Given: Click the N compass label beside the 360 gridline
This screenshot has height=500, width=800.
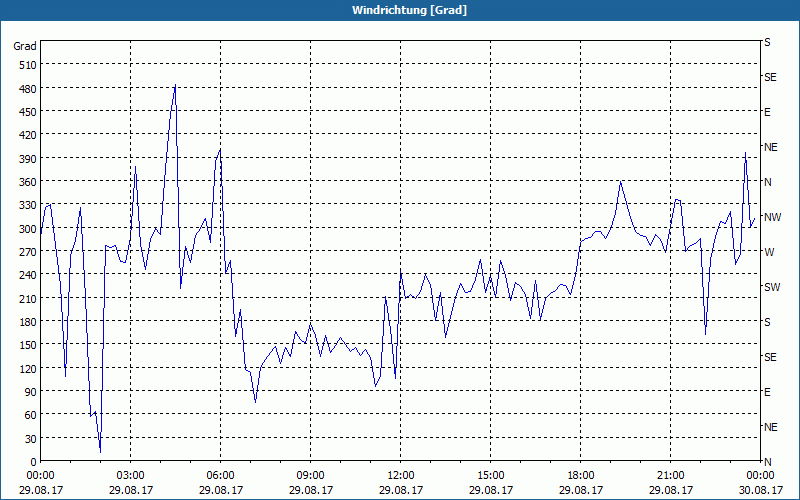Looking at the screenshot, I should point(768,182).
